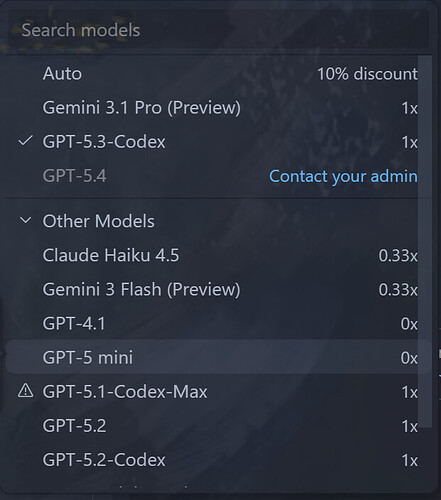Open the Contact your admin link
441x500 pixels.
pyautogui.click(x=343, y=176)
